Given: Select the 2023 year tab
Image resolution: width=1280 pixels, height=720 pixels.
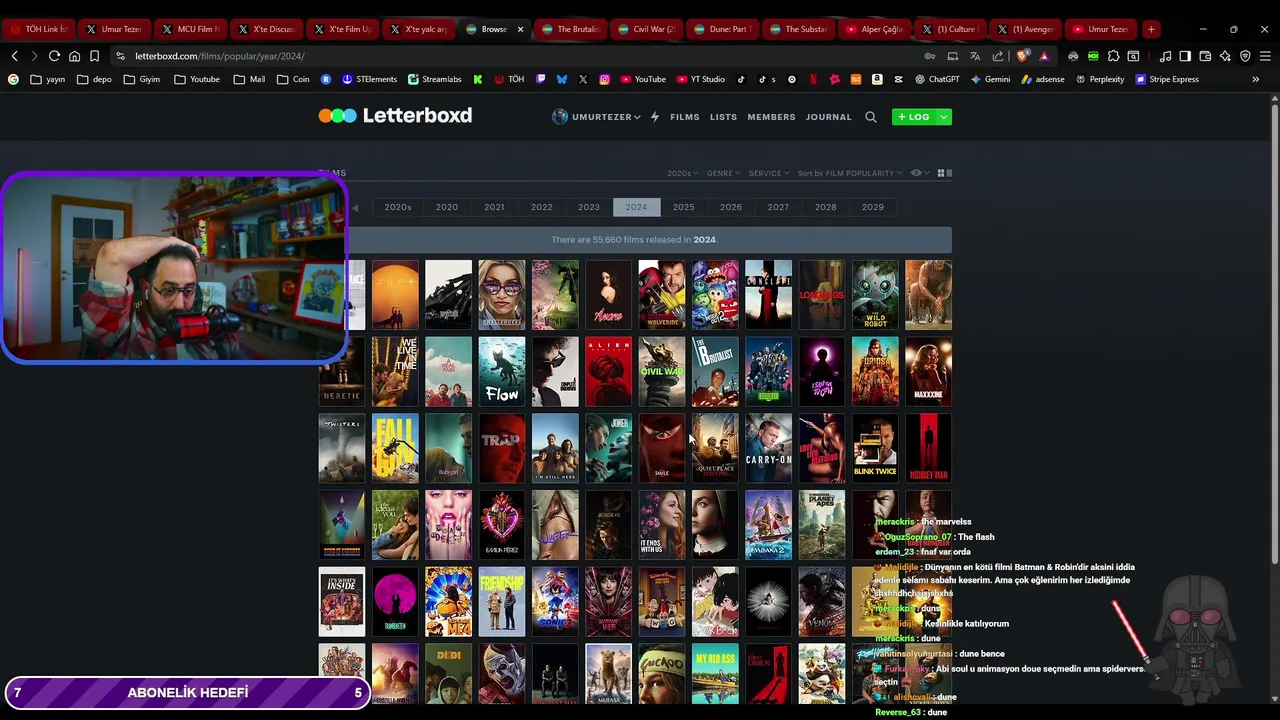Looking at the screenshot, I should point(589,207).
